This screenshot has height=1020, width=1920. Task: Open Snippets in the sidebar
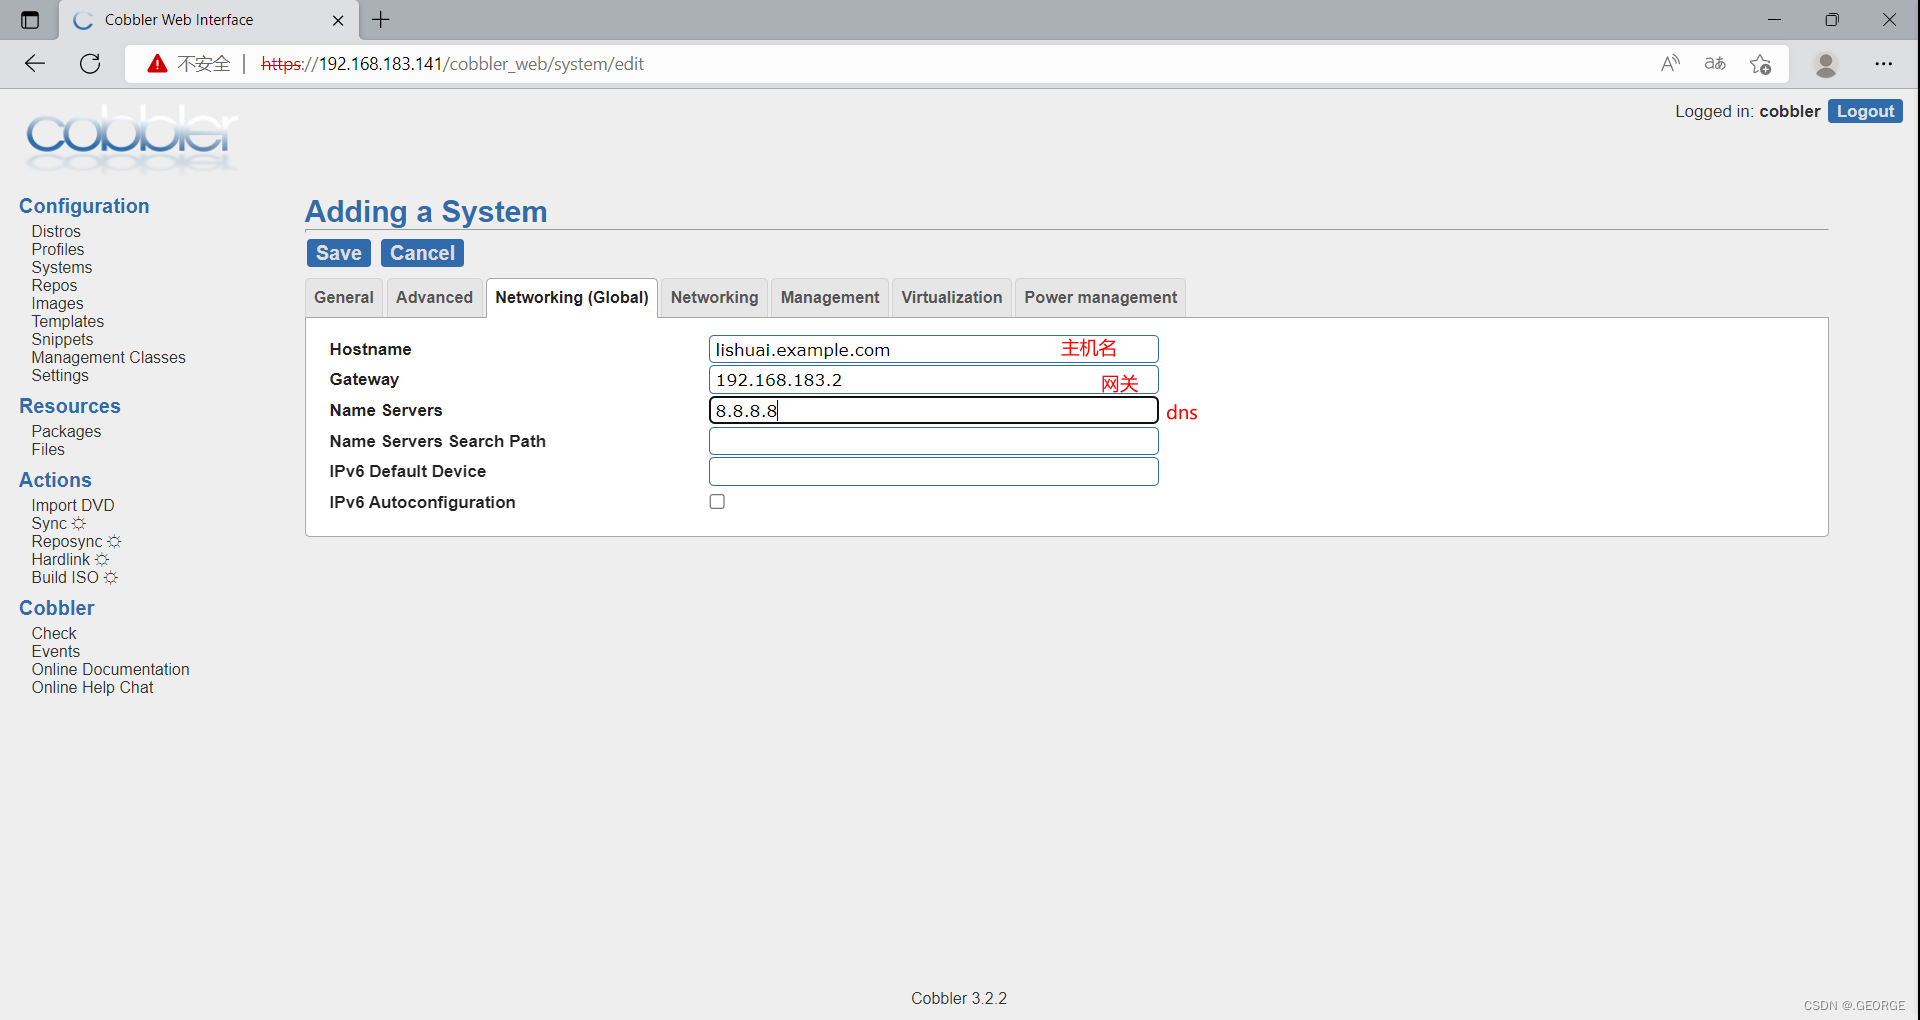62,340
